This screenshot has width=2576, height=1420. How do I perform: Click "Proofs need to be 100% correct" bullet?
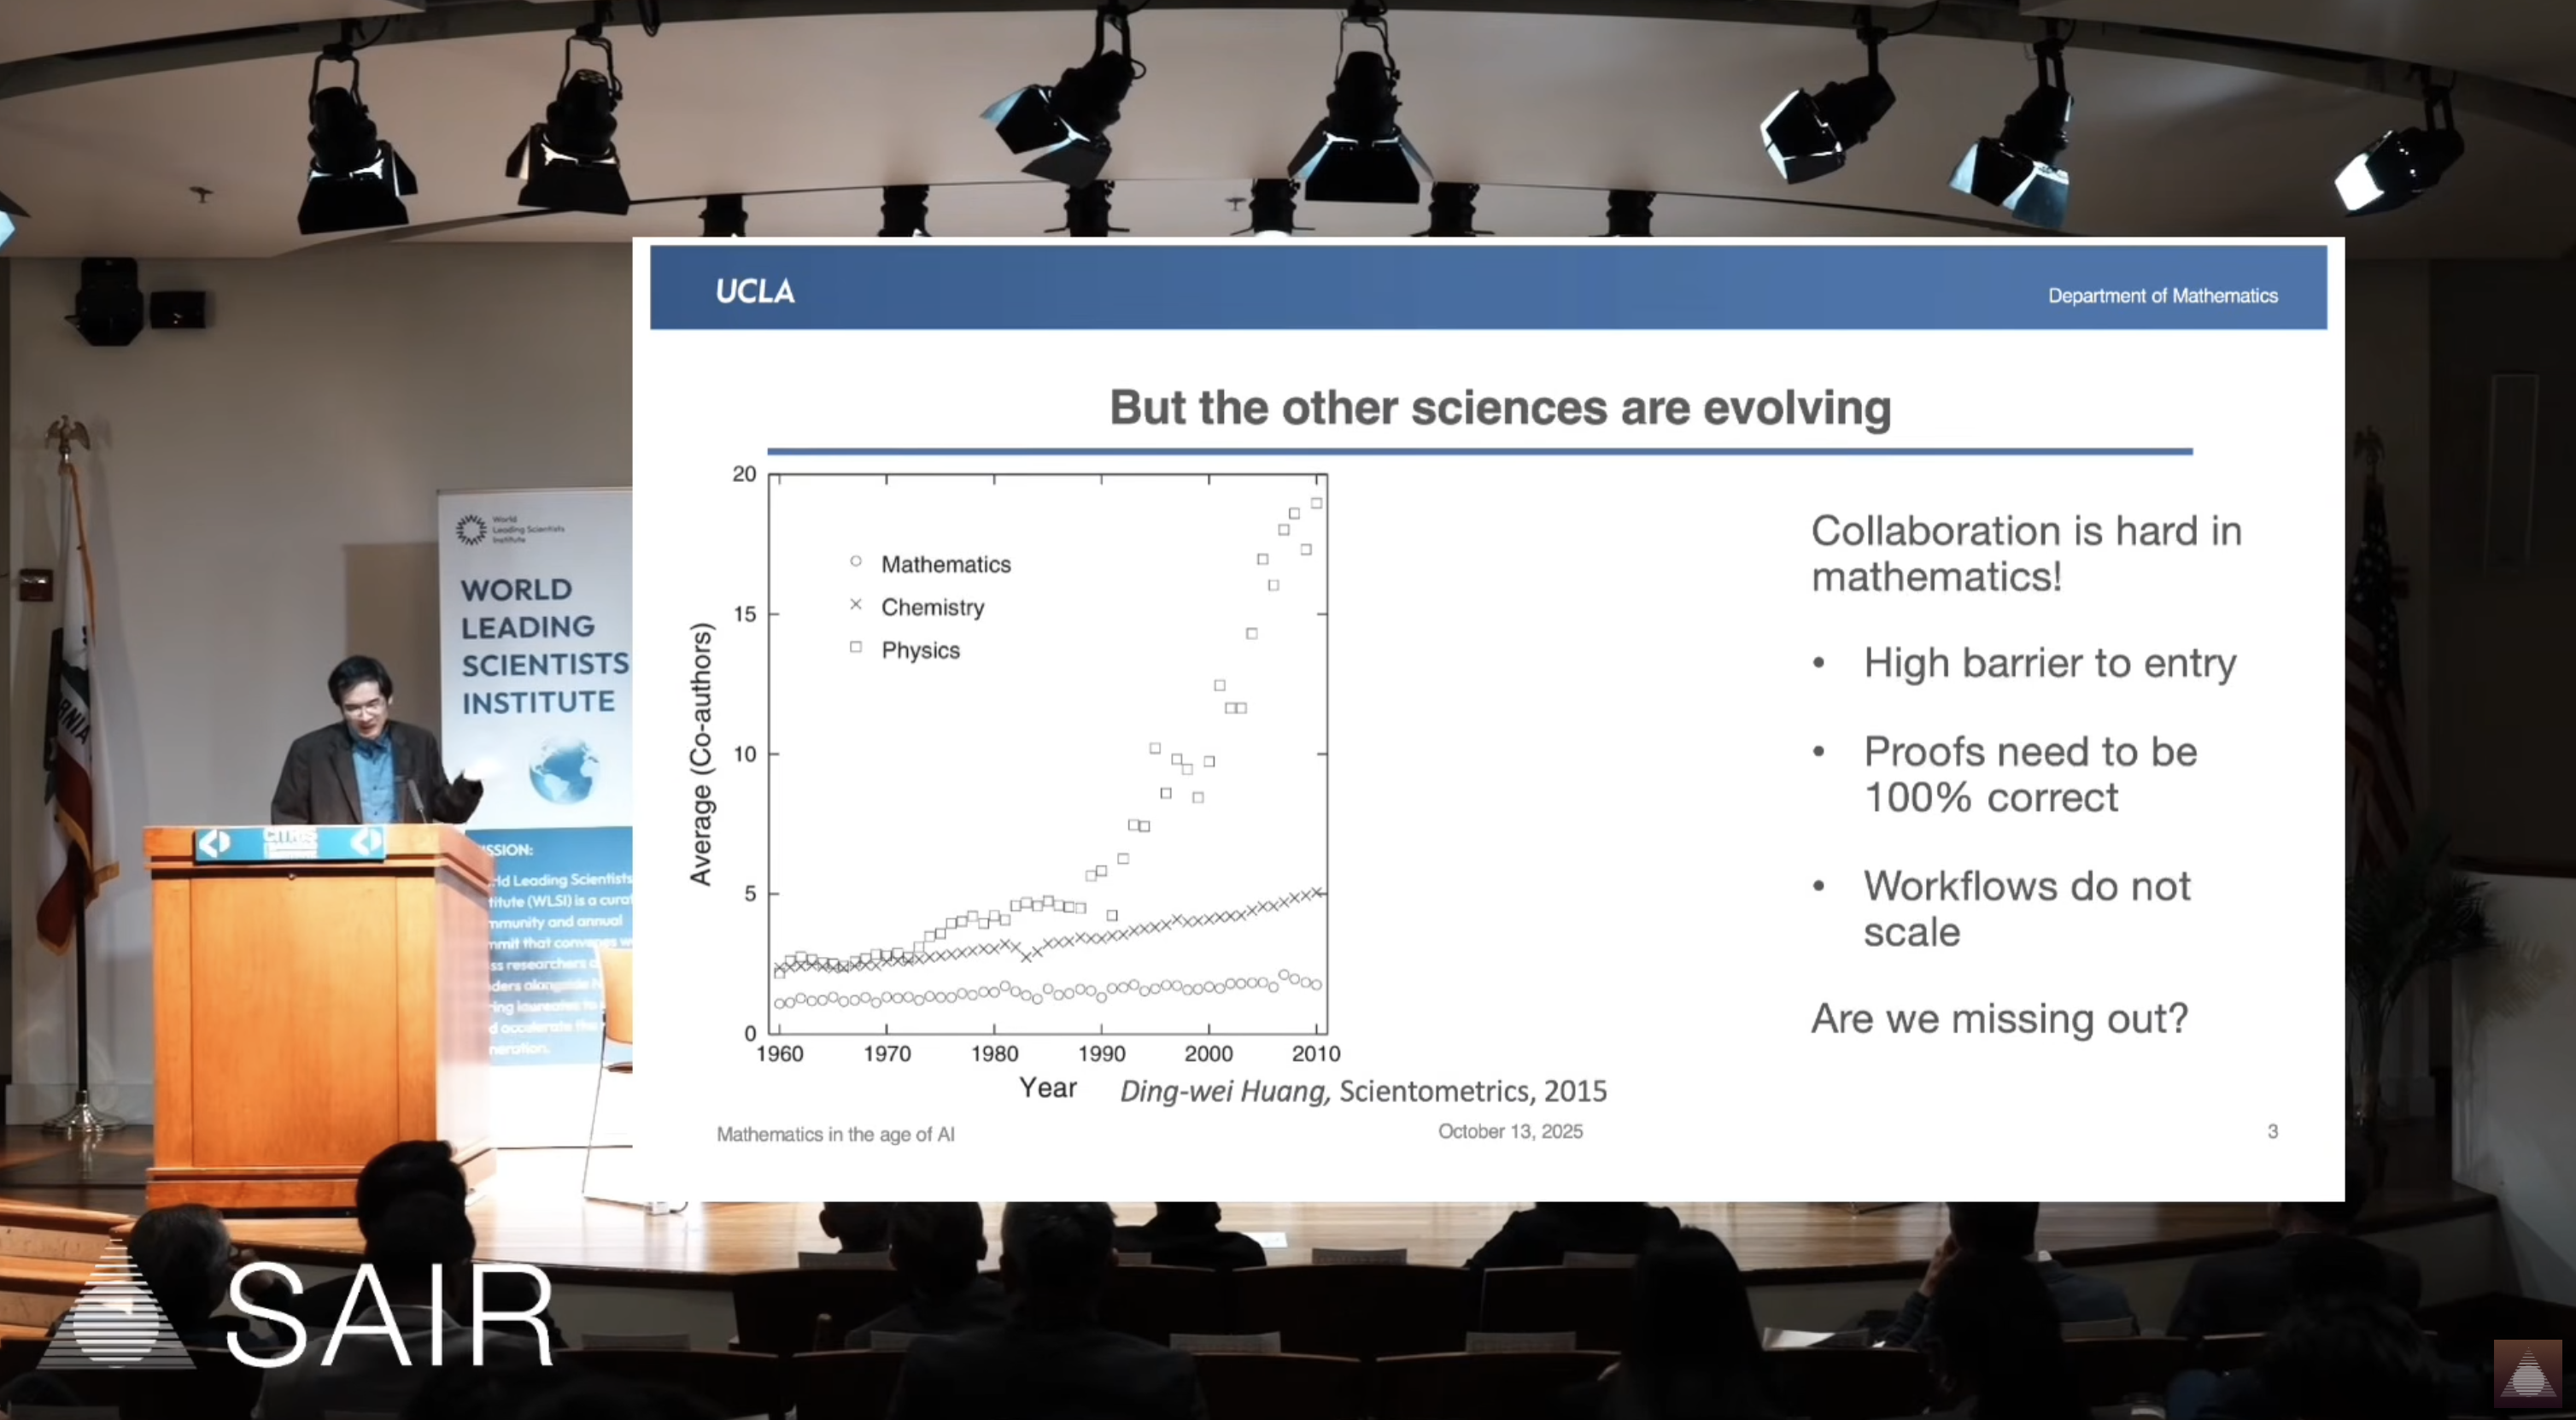click(x=2029, y=774)
